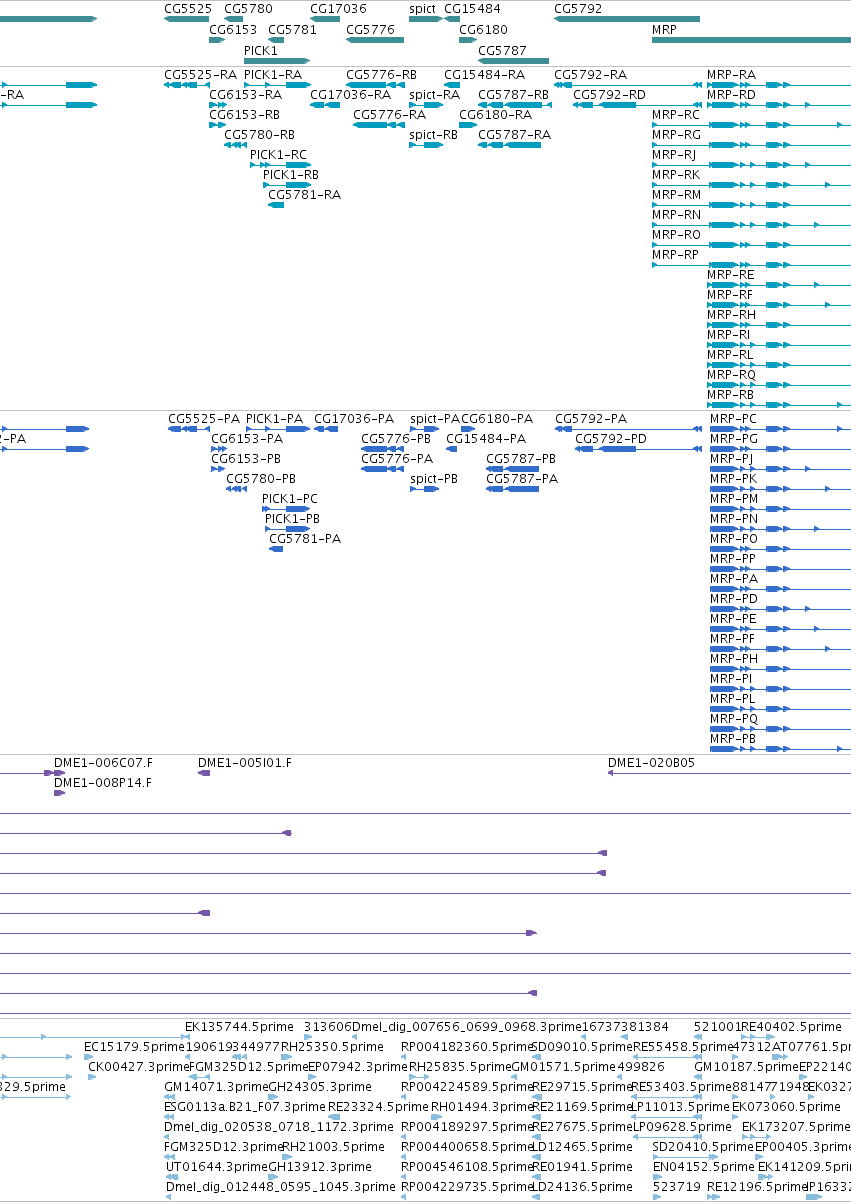Select EST EK135744.5prime
851x1202 pixels.
[x=239, y=1027]
